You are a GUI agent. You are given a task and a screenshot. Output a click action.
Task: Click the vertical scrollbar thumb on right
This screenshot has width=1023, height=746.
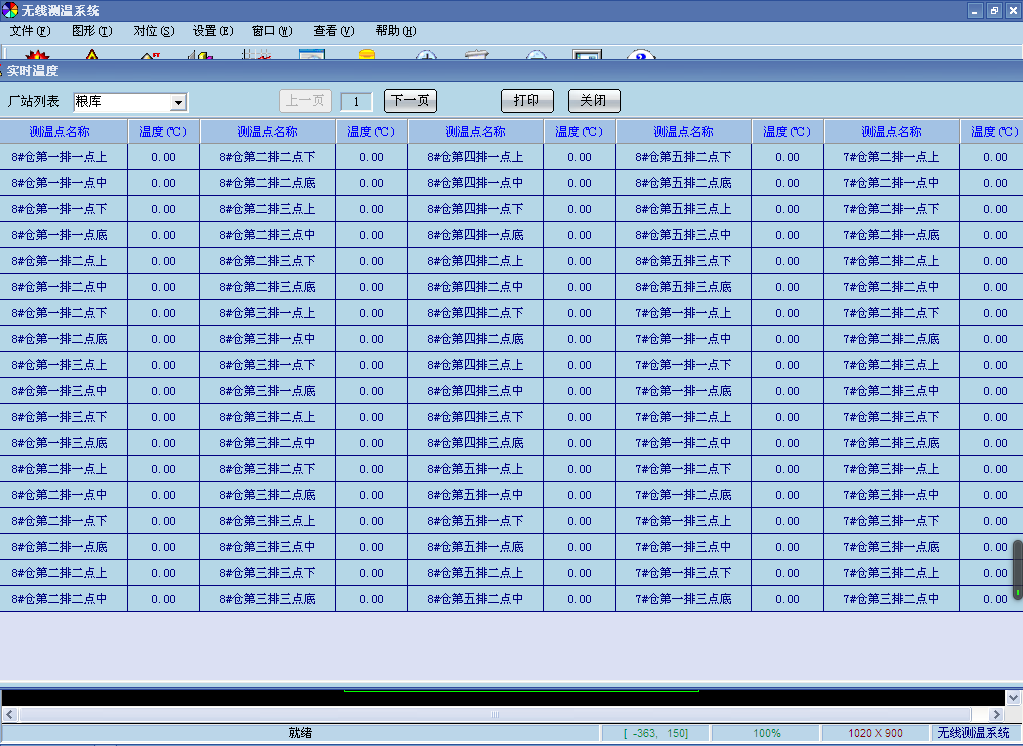click(1017, 570)
